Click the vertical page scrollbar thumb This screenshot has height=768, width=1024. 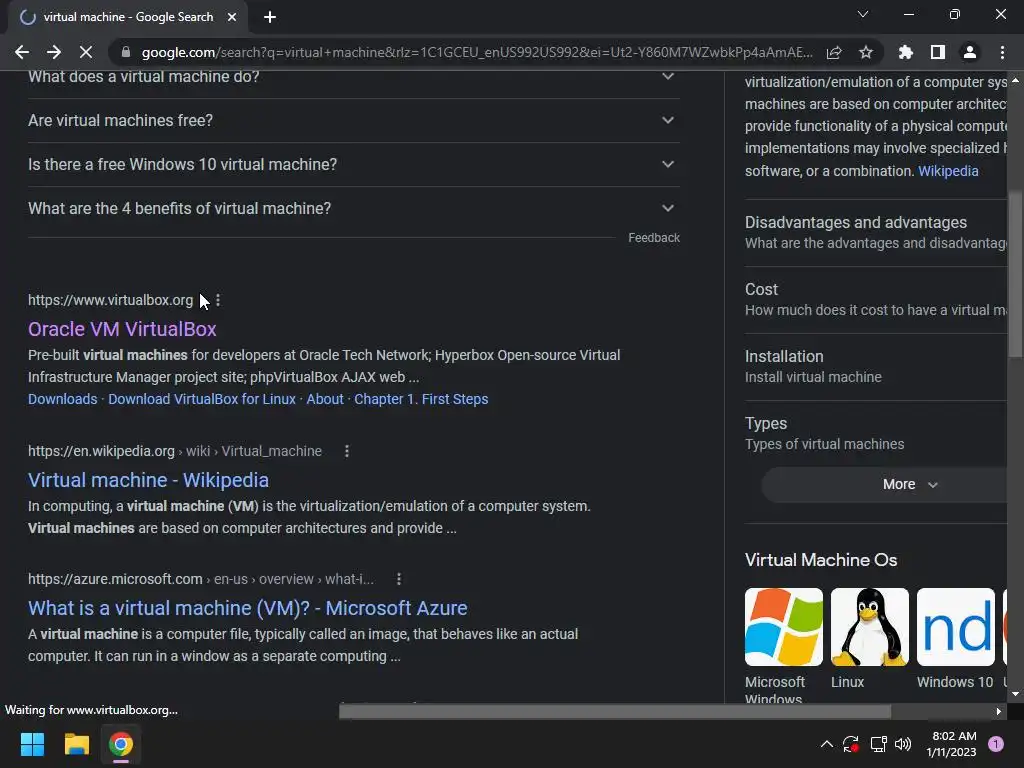(1015, 274)
